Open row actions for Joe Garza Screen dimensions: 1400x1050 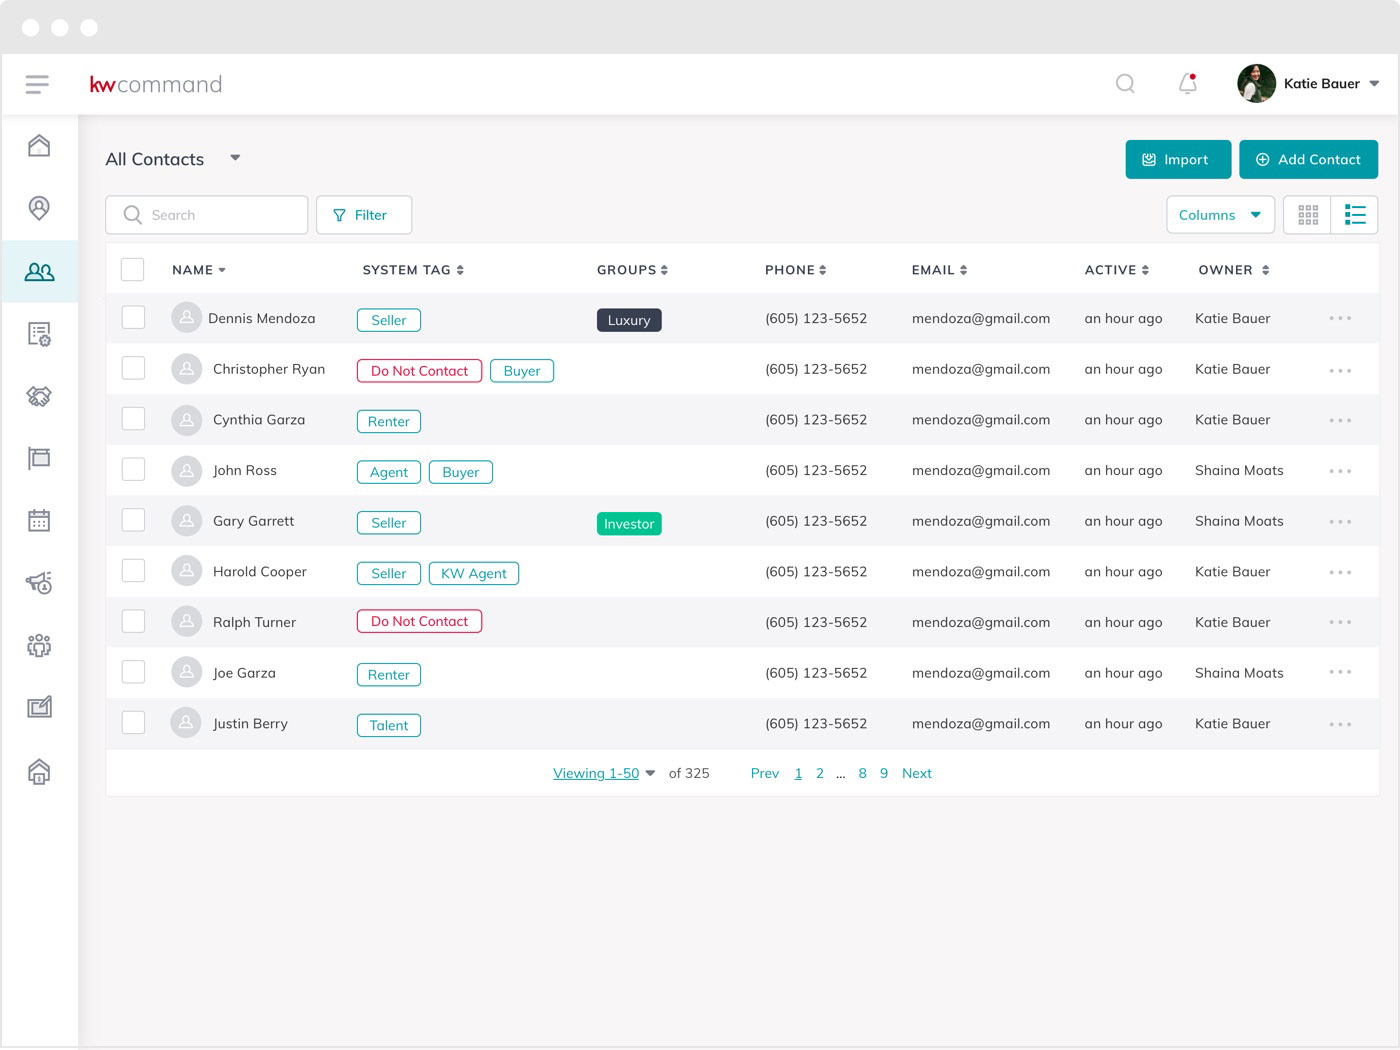point(1340,672)
